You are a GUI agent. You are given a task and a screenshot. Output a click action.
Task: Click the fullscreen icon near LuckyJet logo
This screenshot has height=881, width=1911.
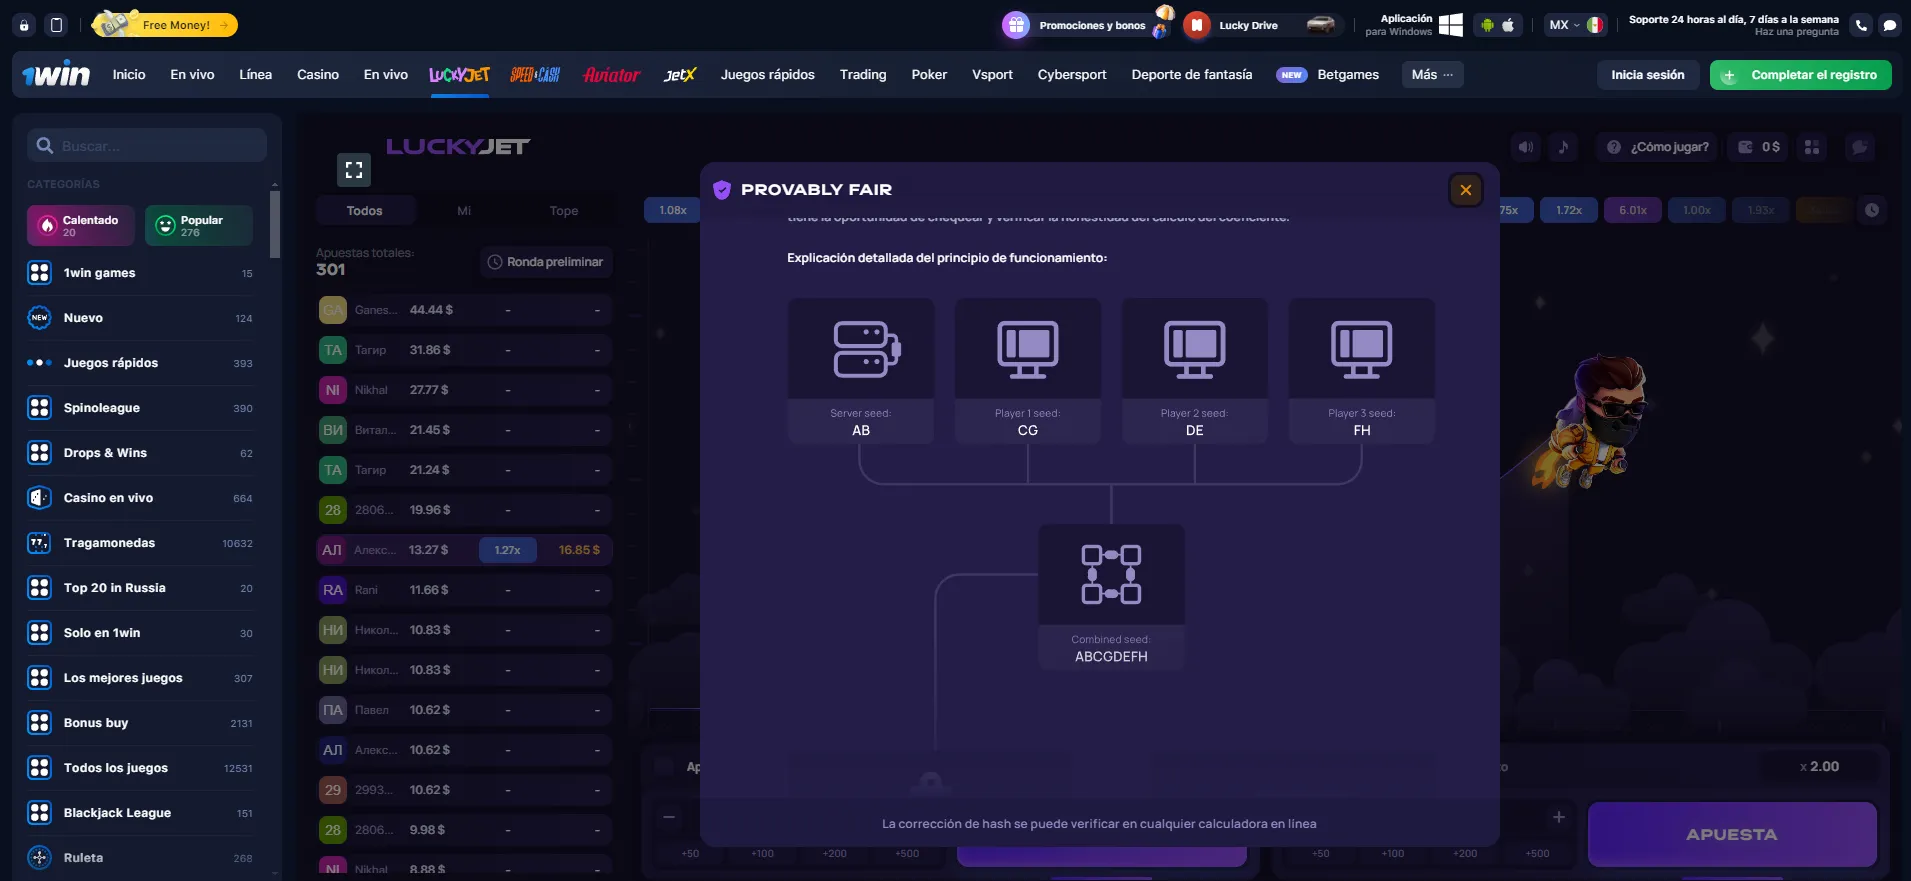point(354,170)
